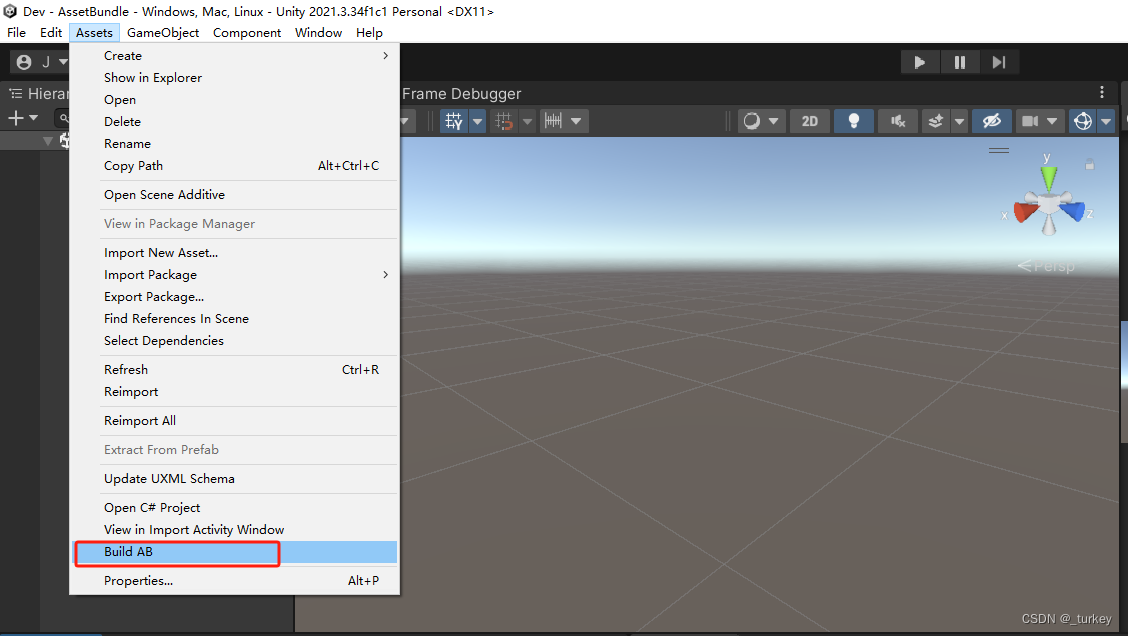Open the gizmos dropdown arrow
Image resolution: width=1128 pixels, height=636 pixels.
(1108, 120)
